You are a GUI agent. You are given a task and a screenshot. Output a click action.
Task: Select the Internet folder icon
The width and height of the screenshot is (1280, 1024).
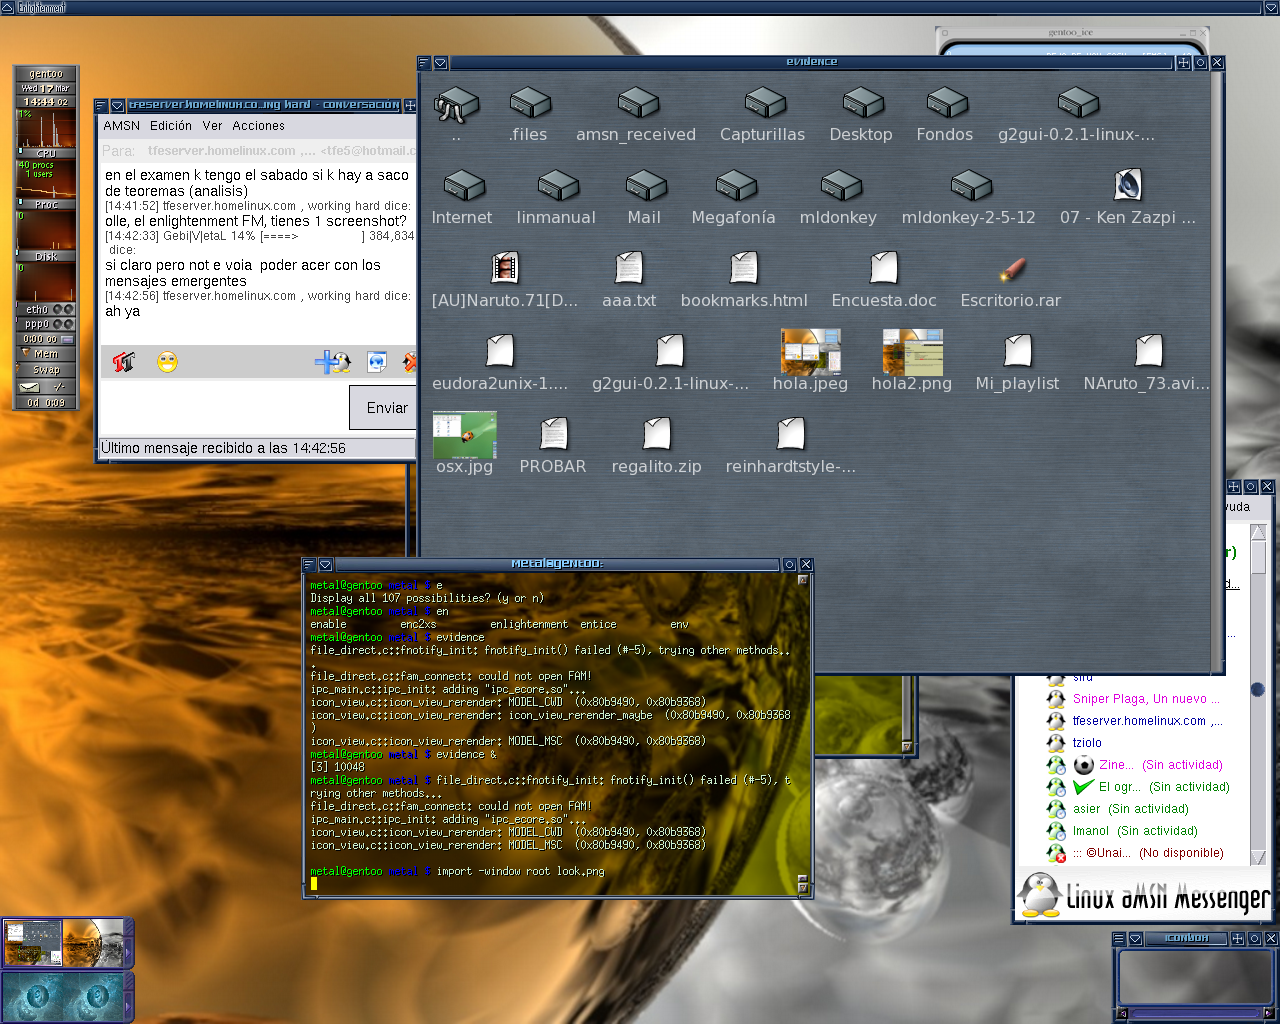[x=464, y=185]
